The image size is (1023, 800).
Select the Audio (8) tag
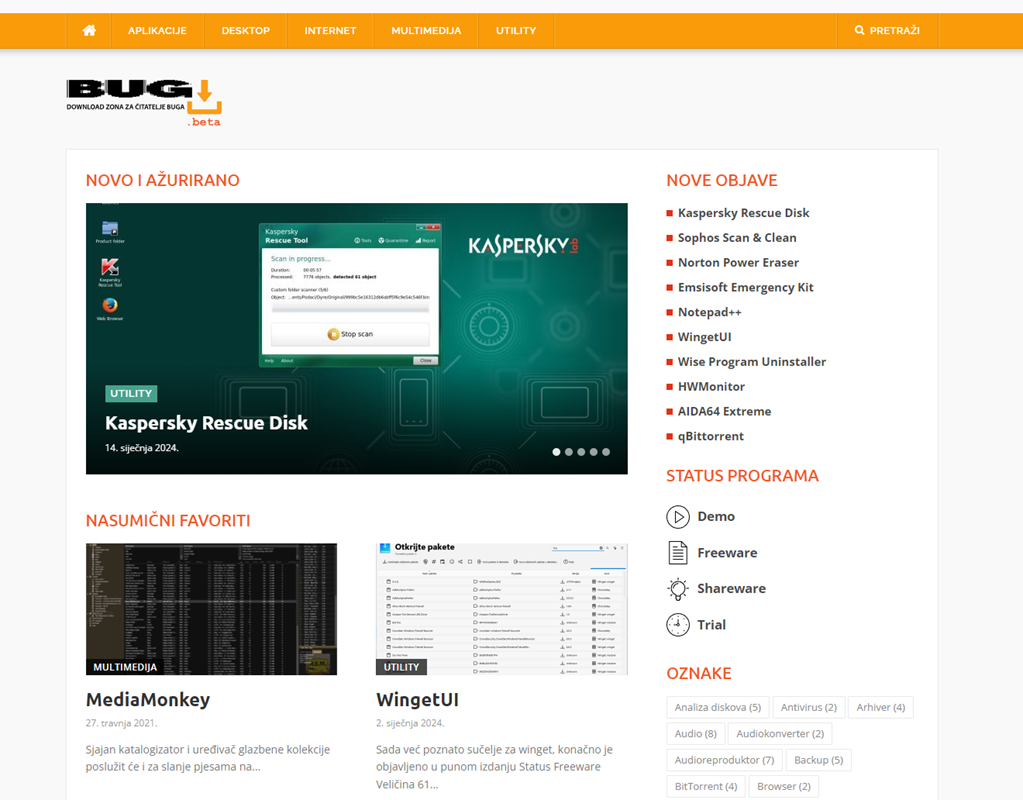tap(695, 733)
